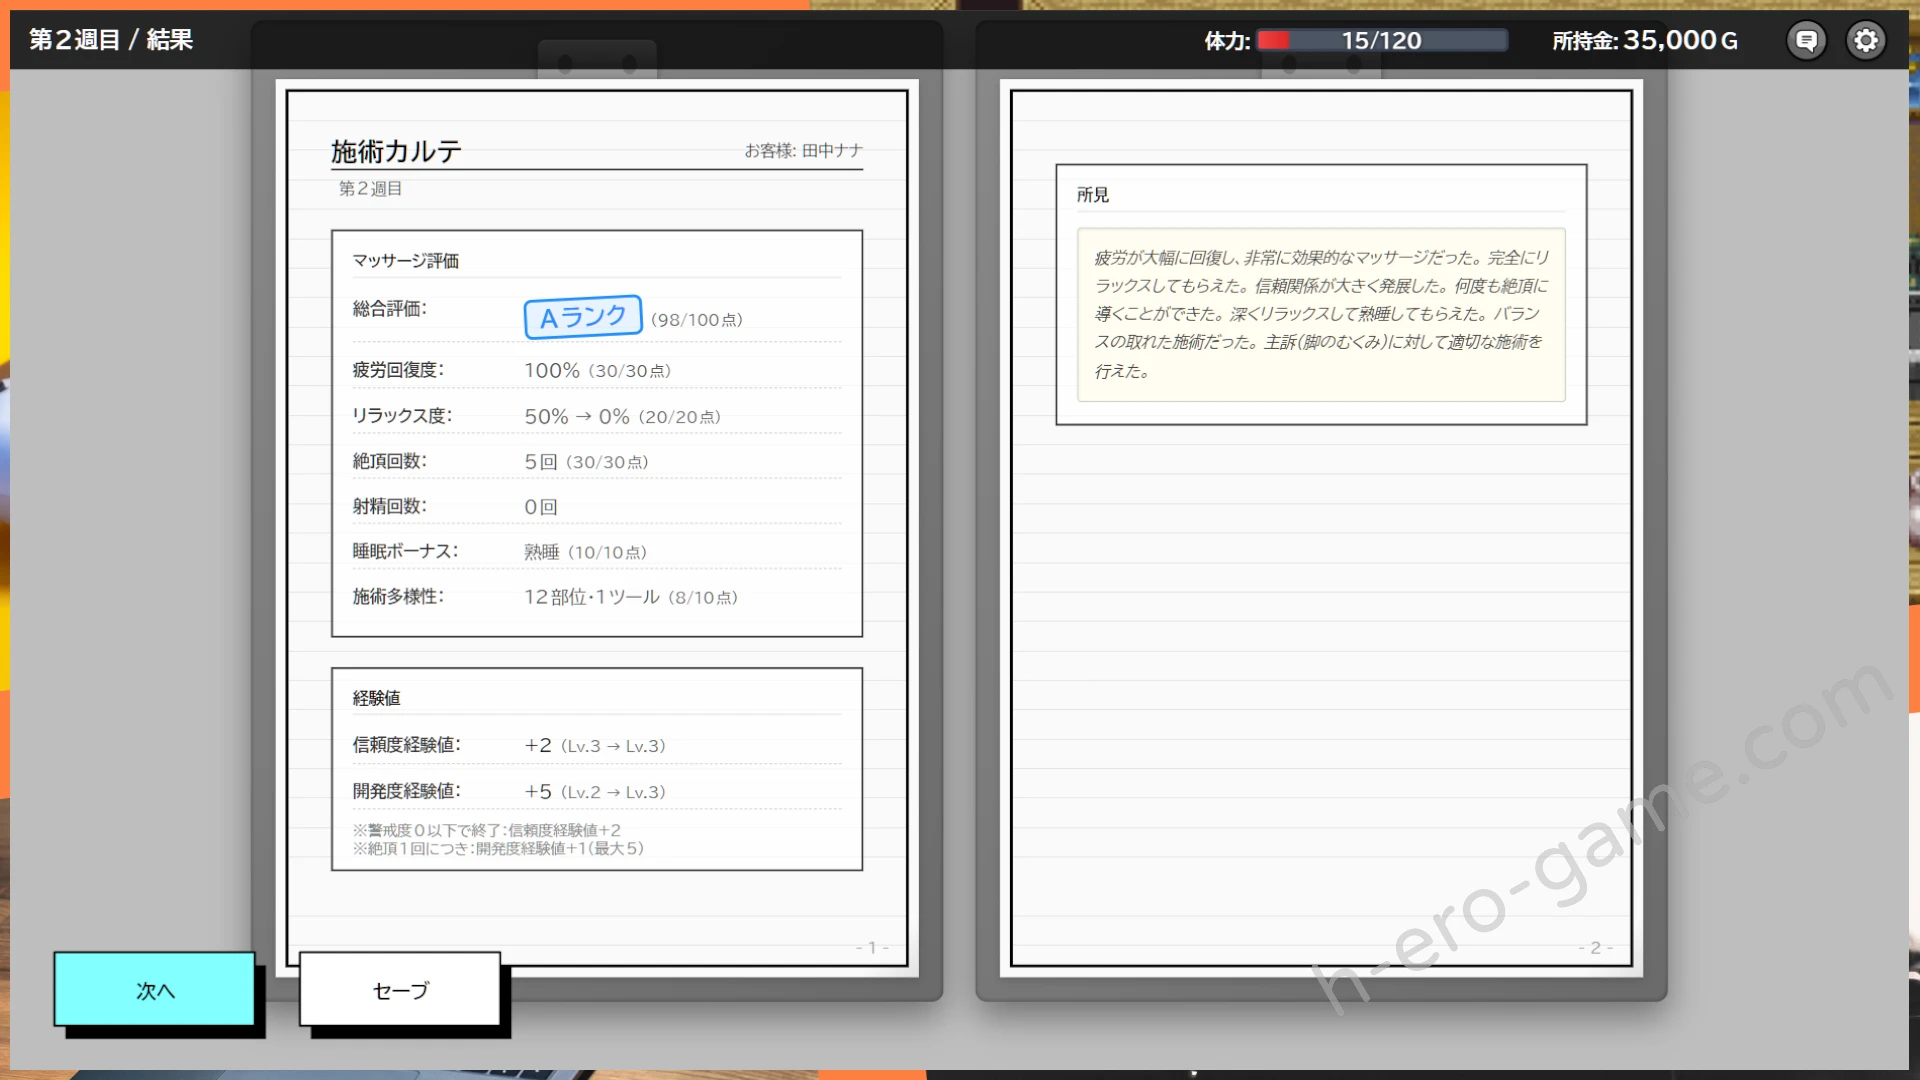Image resolution: width=1920 pixels, height=1080 pixels.
Task: Click the 第2週目 / 結果 header label
Action: pyautogui.click(x=111, y=40)
